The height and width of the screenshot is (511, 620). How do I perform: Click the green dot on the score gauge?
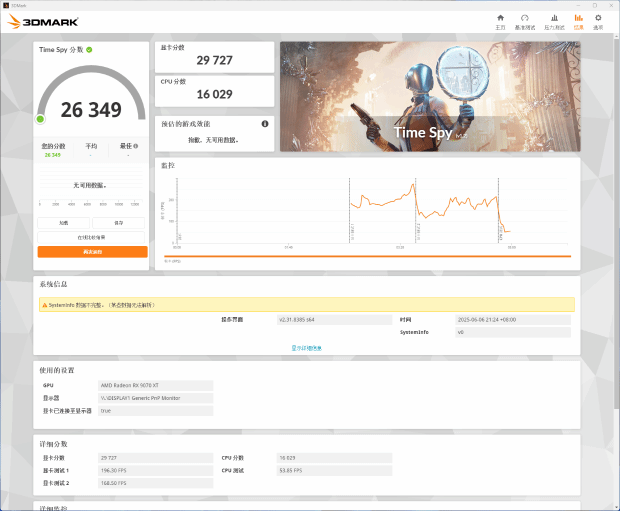pyautogui.click(x=40, y=119)
